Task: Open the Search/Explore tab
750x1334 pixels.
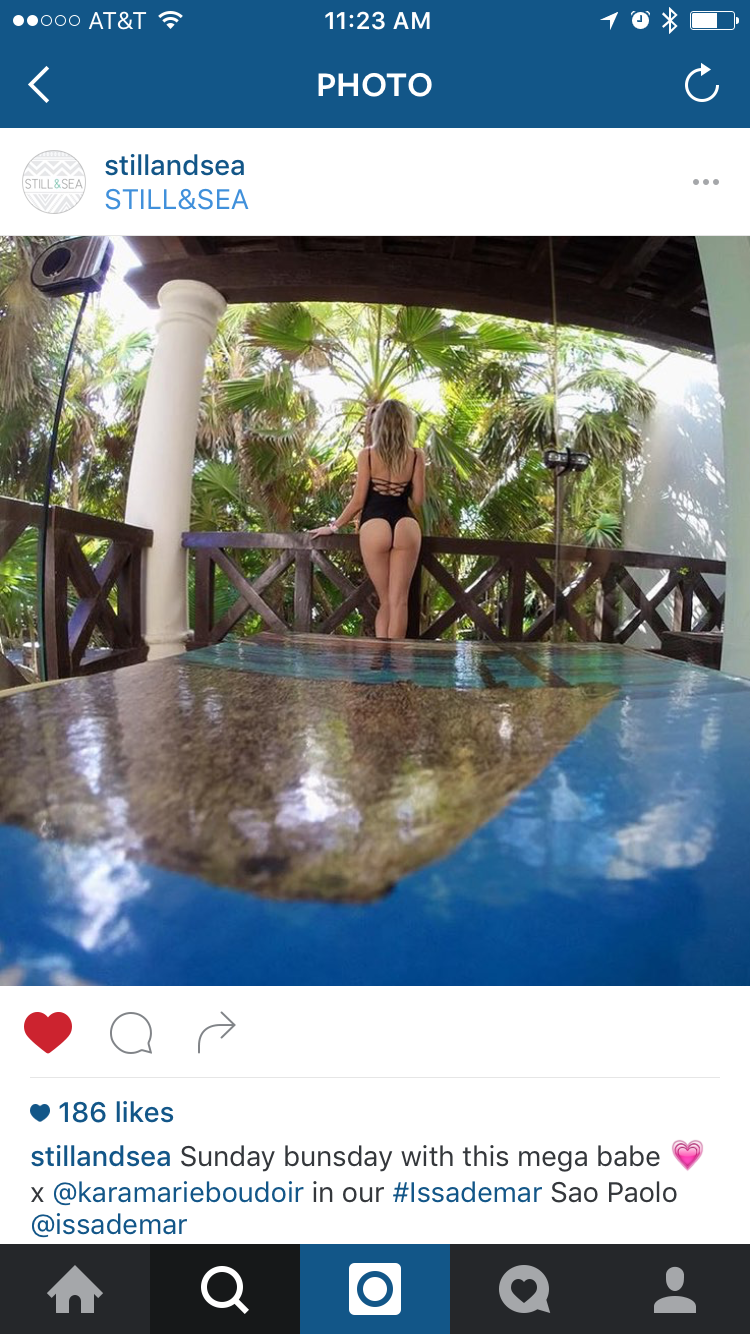Action: tap(225, 1289)
